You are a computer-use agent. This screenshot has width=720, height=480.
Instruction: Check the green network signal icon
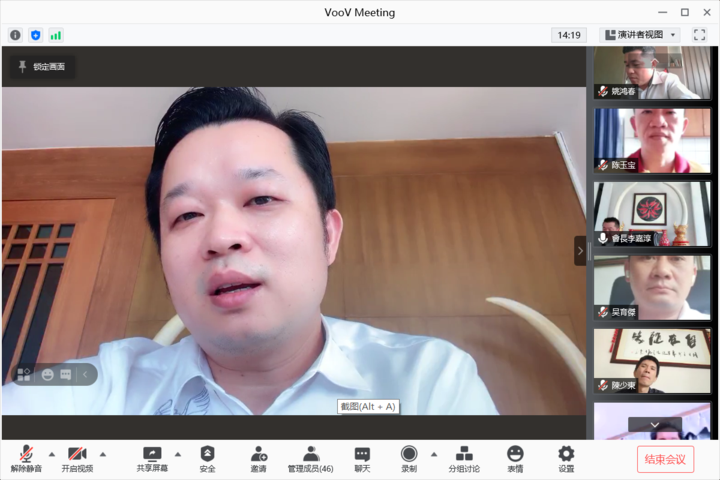click(56, 35)
